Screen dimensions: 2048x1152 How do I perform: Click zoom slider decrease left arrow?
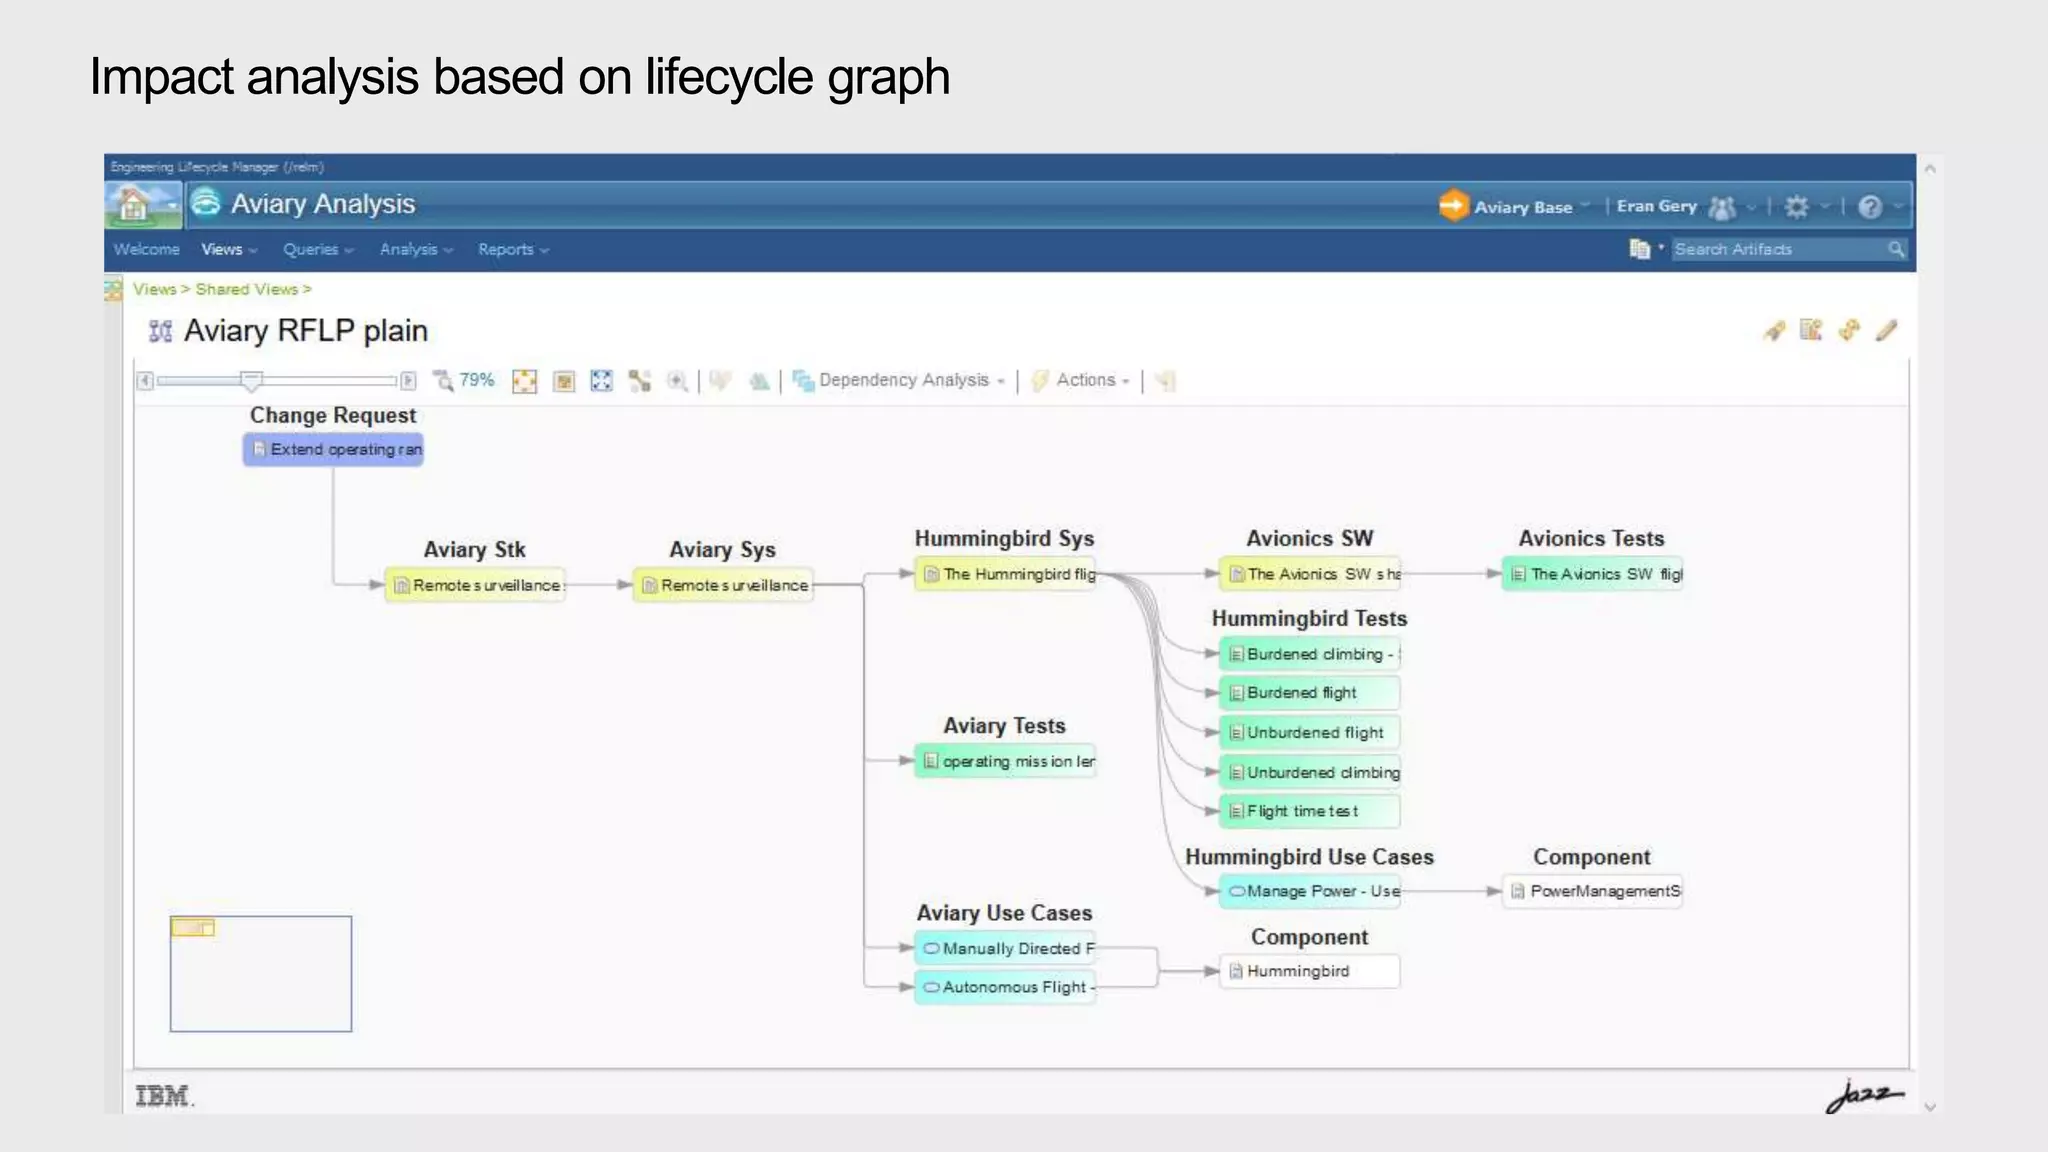145,381
